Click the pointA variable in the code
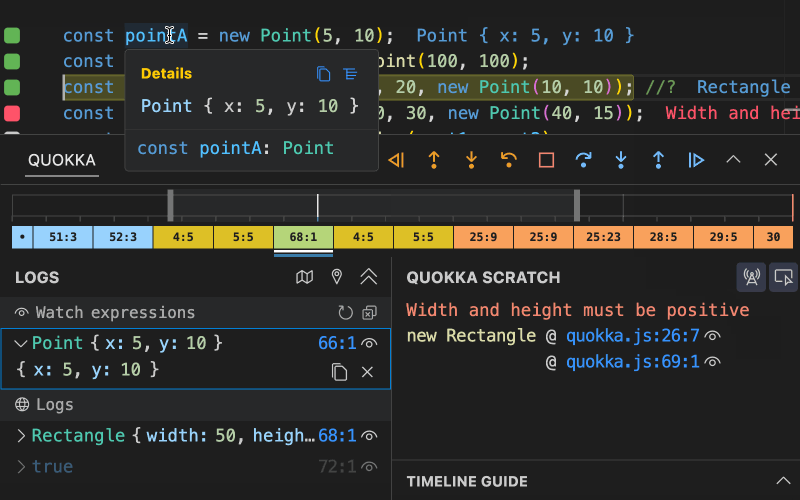This screenshot has width=800, height=500. (156, 36)
